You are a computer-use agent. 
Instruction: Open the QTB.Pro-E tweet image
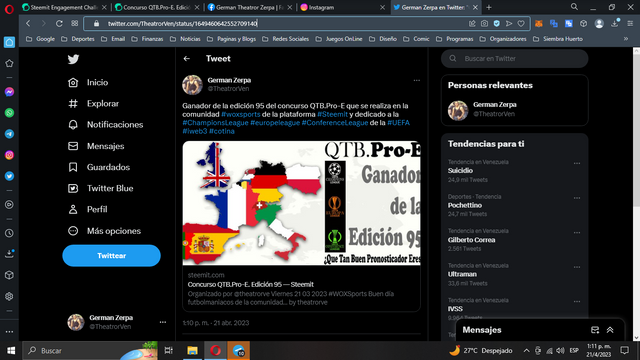301,203
